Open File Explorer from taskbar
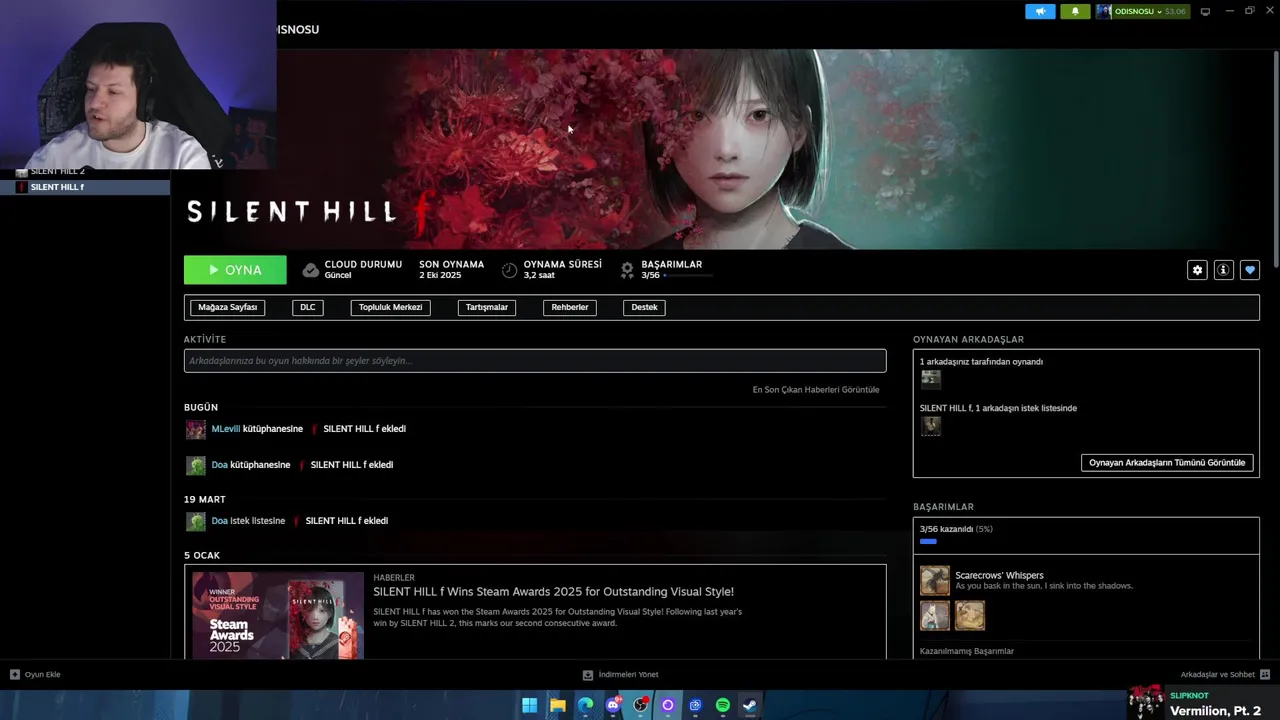Screen dimensions: 1280x720 tap(557, 705)
